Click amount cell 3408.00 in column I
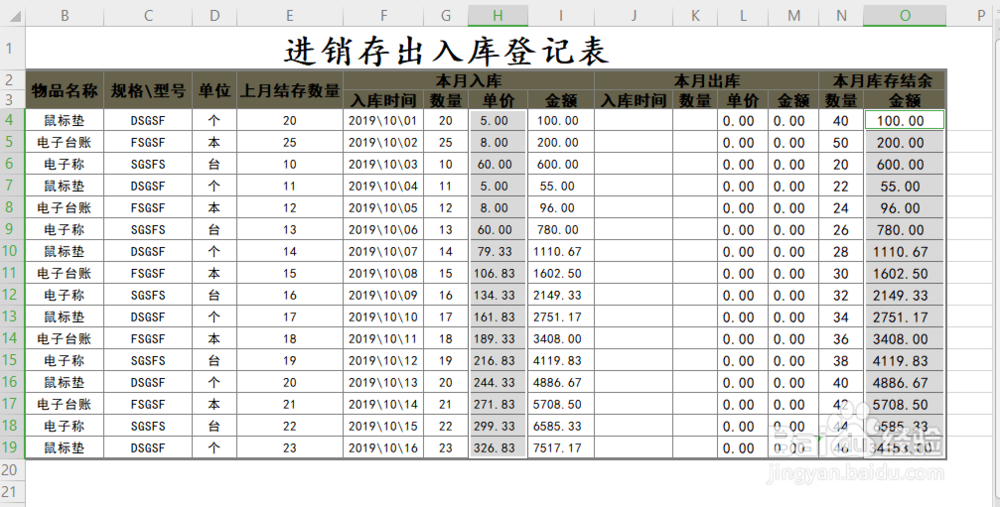This screenshot has width=1000, height=507. [x=561, y=339]
